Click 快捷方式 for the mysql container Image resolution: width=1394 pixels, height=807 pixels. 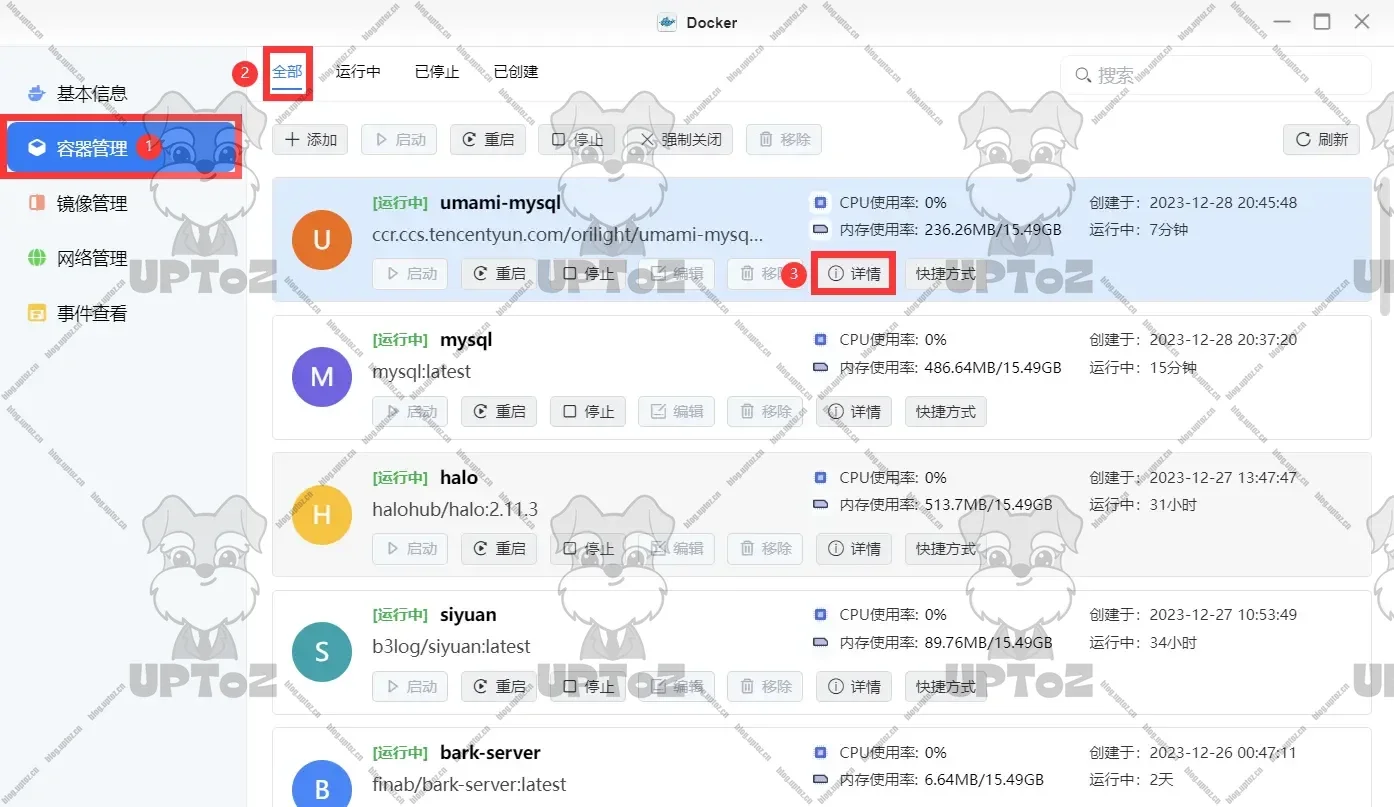pyautogui.click(x=946, y=411)
